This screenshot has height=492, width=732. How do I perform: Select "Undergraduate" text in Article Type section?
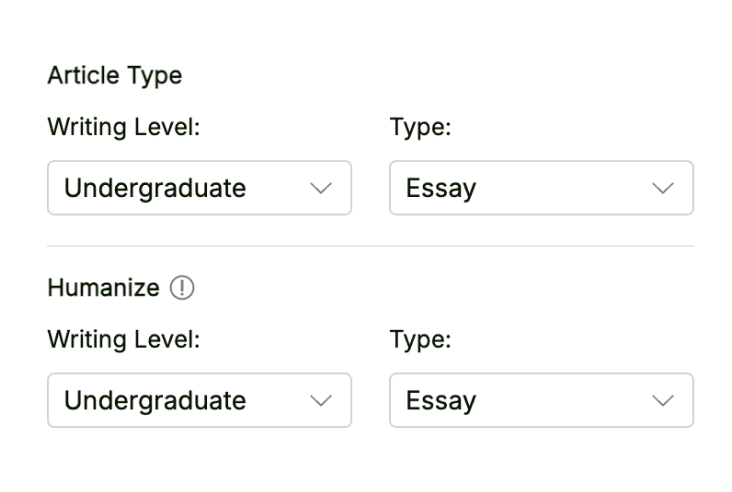click(x=155, y=188)
